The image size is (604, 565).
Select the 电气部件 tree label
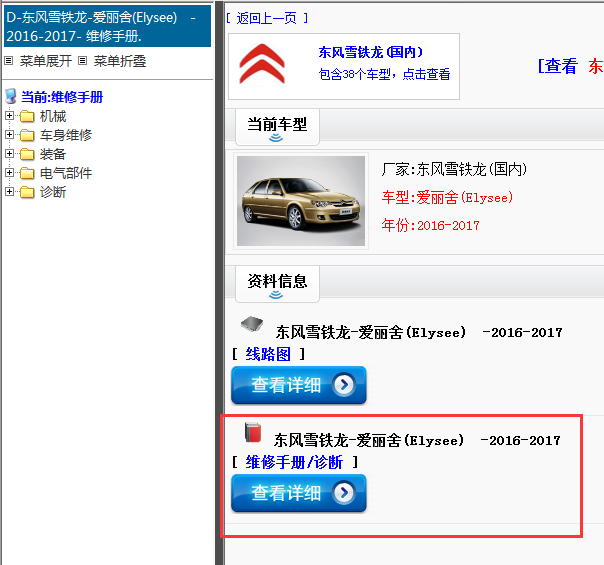(66, 173)
